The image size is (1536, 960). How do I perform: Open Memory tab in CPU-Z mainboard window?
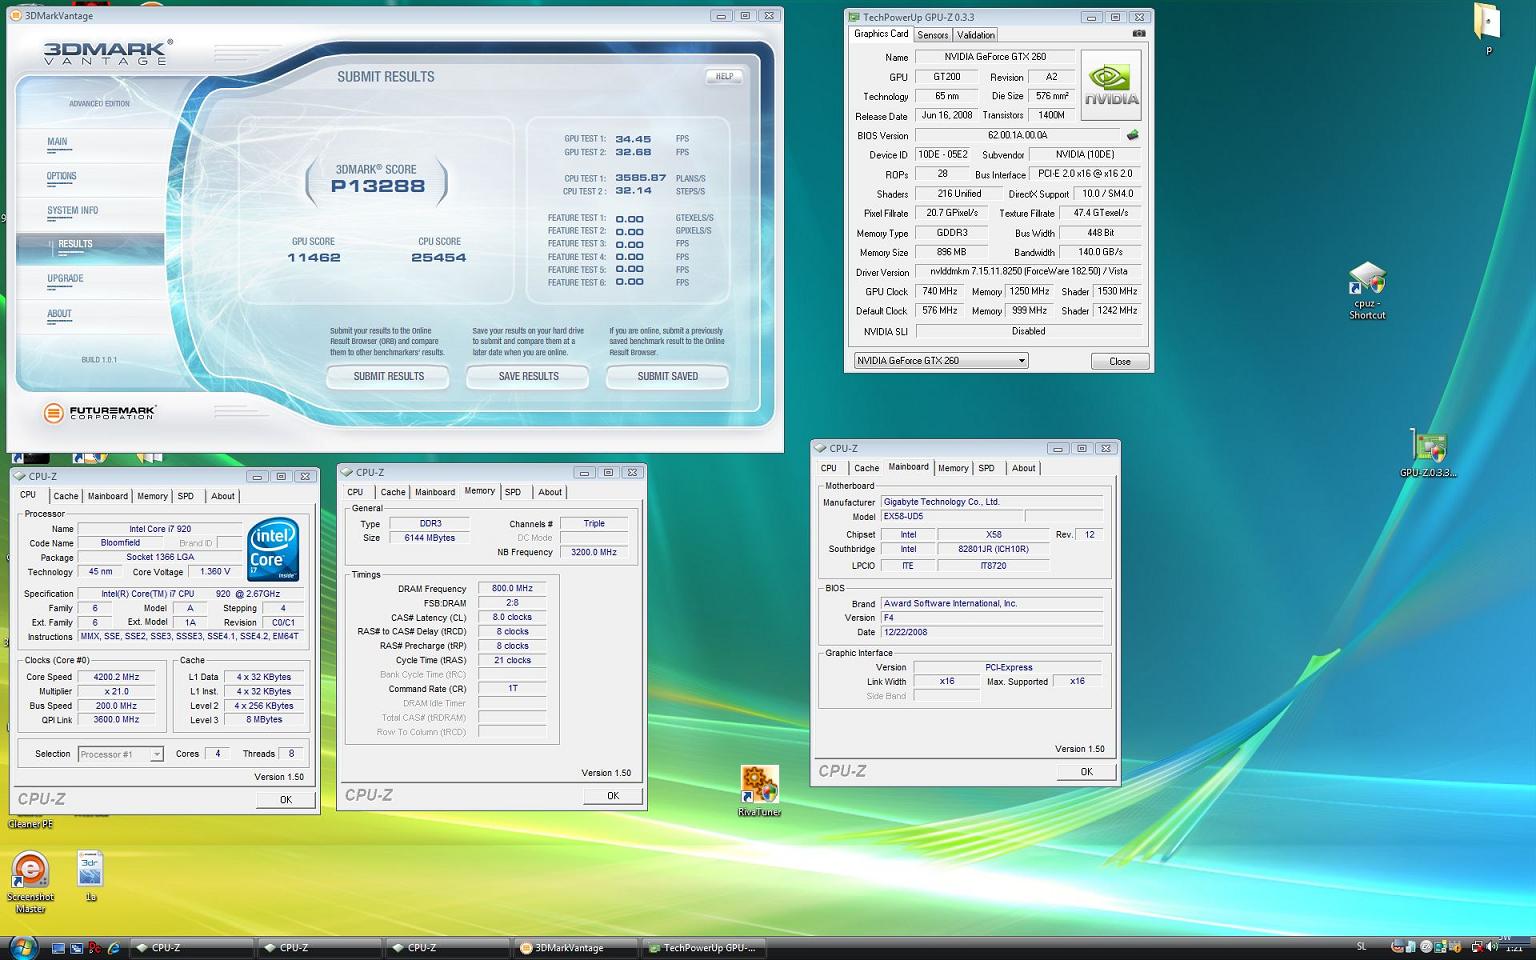coord(953,468)
